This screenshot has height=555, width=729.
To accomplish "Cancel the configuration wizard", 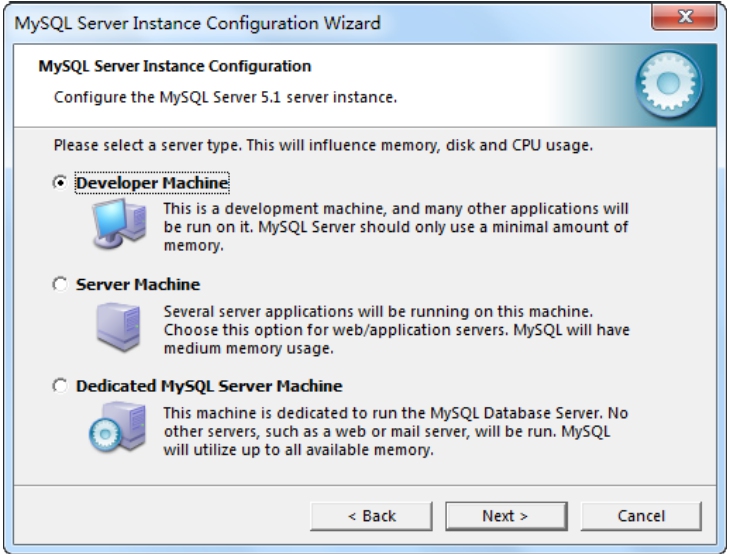I will [641, 516].
